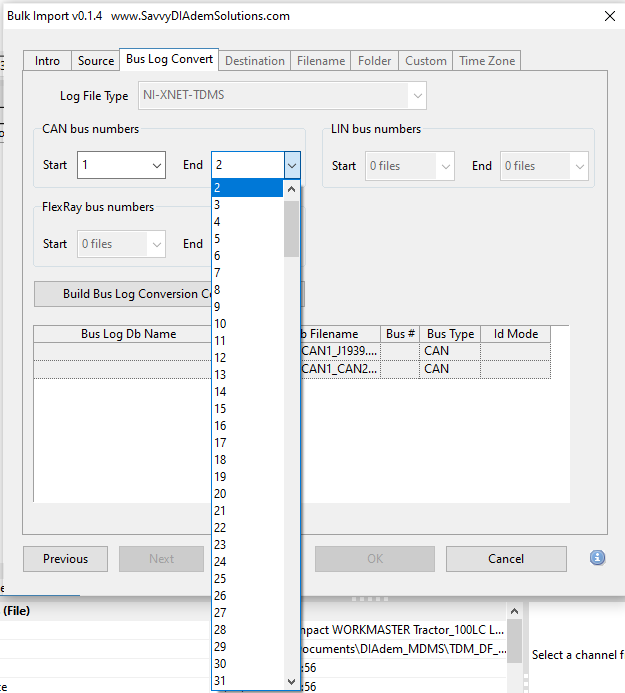Click Build Bus Log Conversion button
Viewport: 625px width, 693px height.
122,294
